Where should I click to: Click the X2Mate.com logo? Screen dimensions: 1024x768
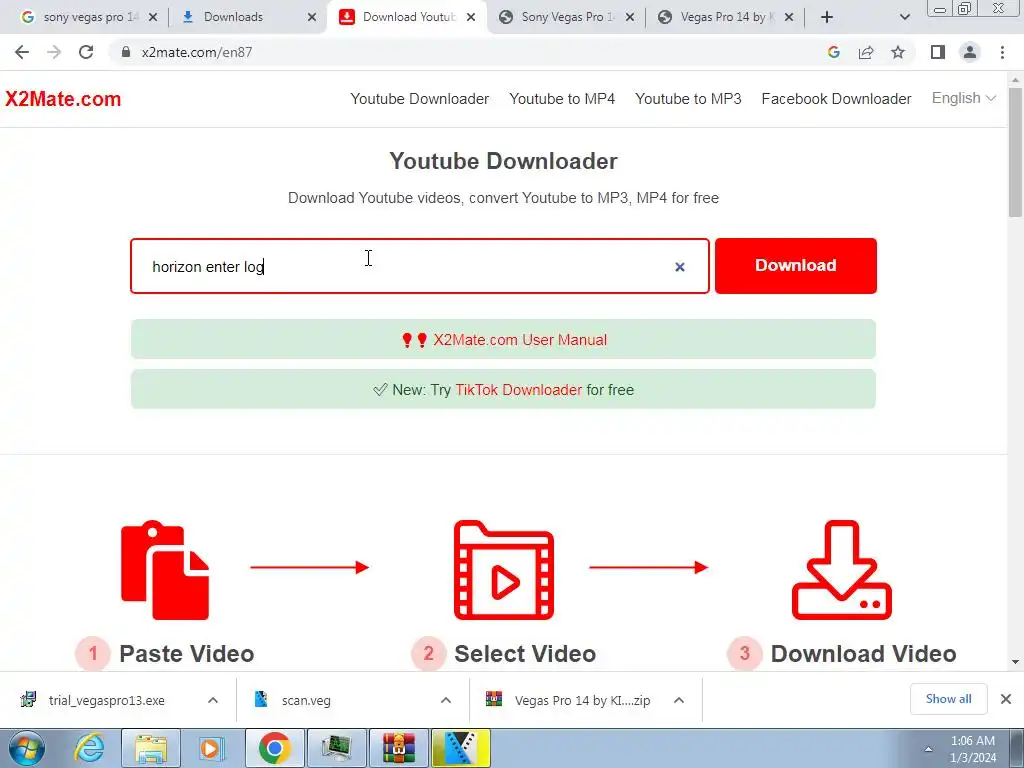pyautogui.click(x=63, y=99)
